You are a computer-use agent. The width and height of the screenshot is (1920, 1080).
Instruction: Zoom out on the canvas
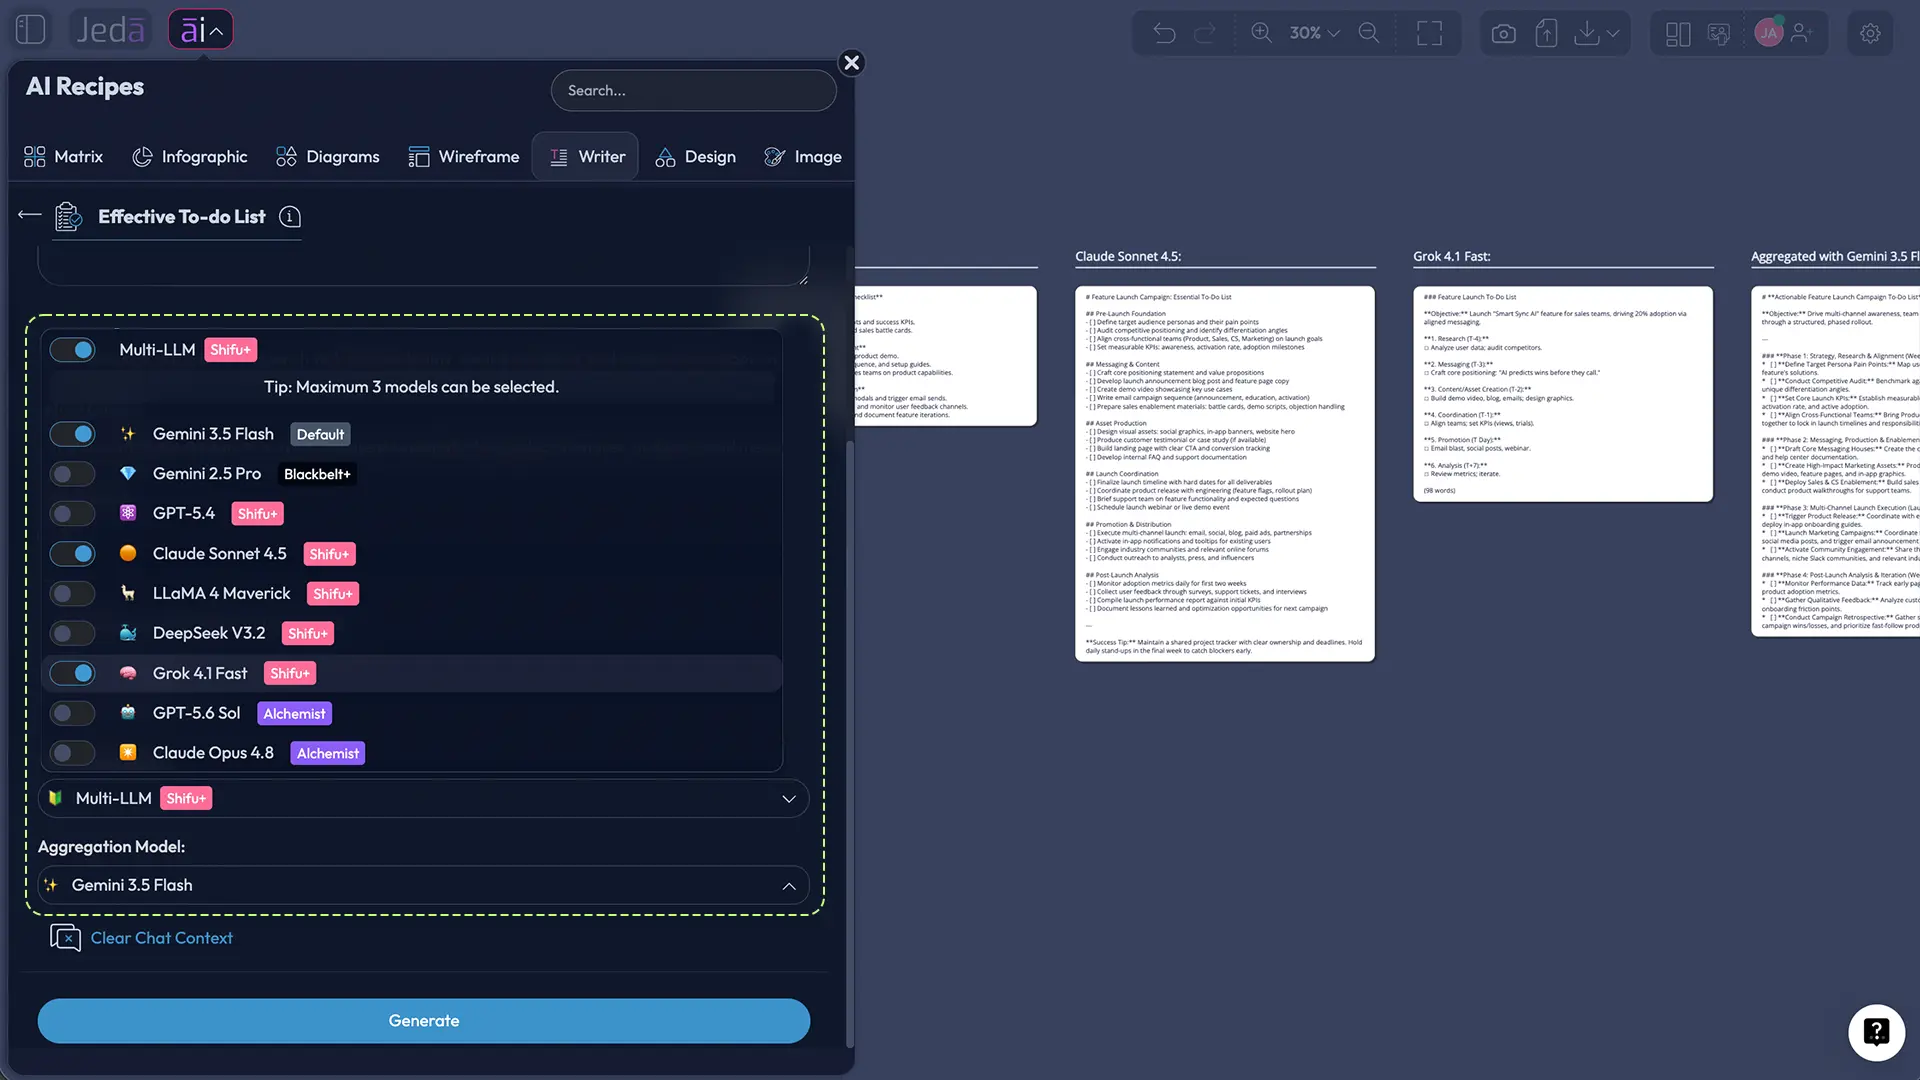[1369, 33]
